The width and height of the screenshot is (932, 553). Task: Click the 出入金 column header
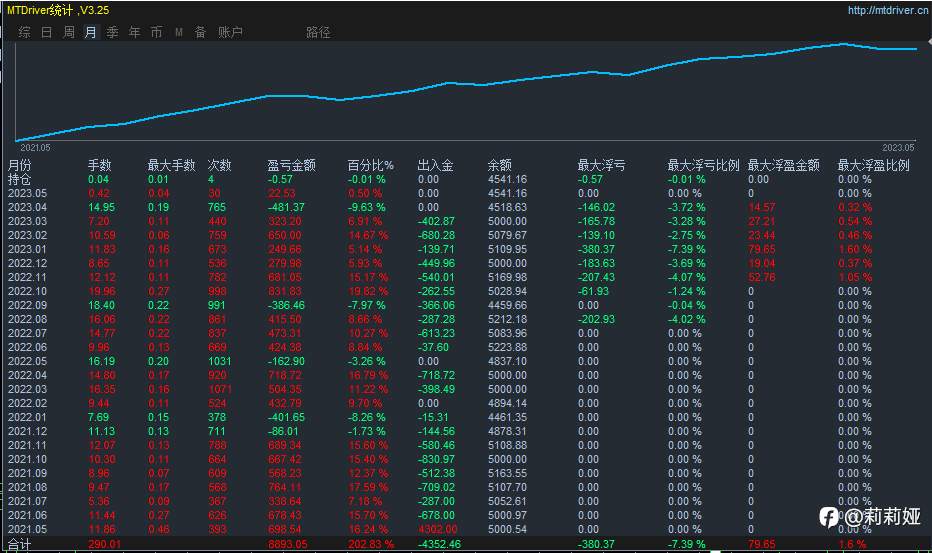point(435,165)
